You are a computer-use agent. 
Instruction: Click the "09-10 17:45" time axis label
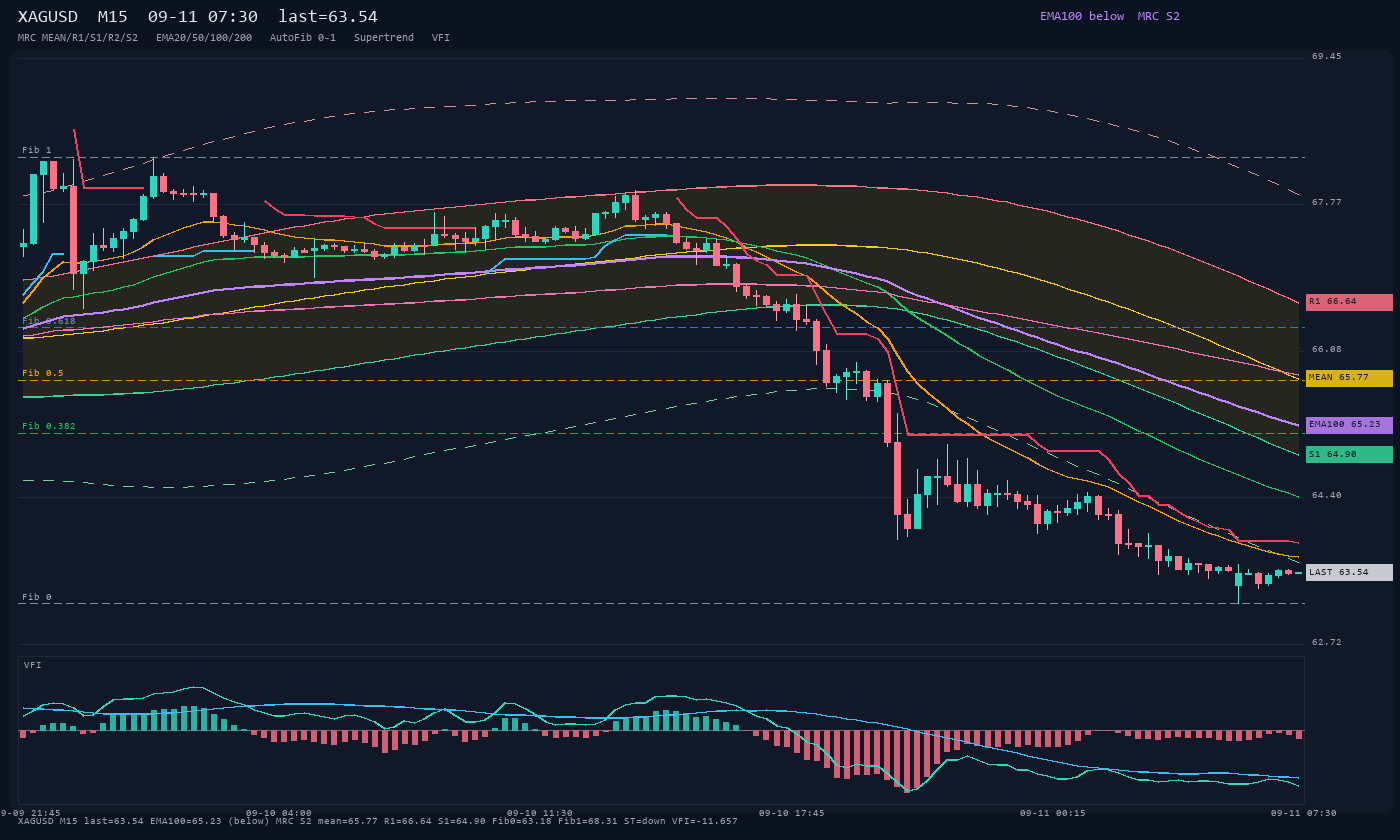(x=792, y=813)
